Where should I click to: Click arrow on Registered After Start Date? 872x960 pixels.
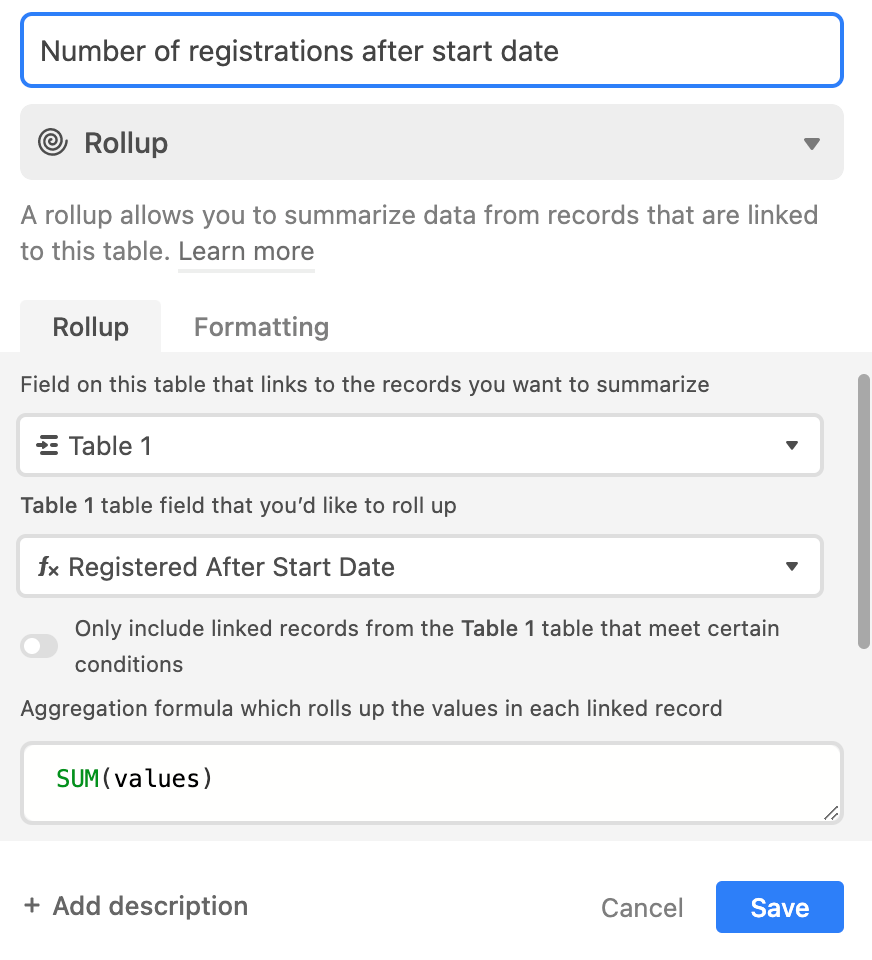tap(792, 566)
